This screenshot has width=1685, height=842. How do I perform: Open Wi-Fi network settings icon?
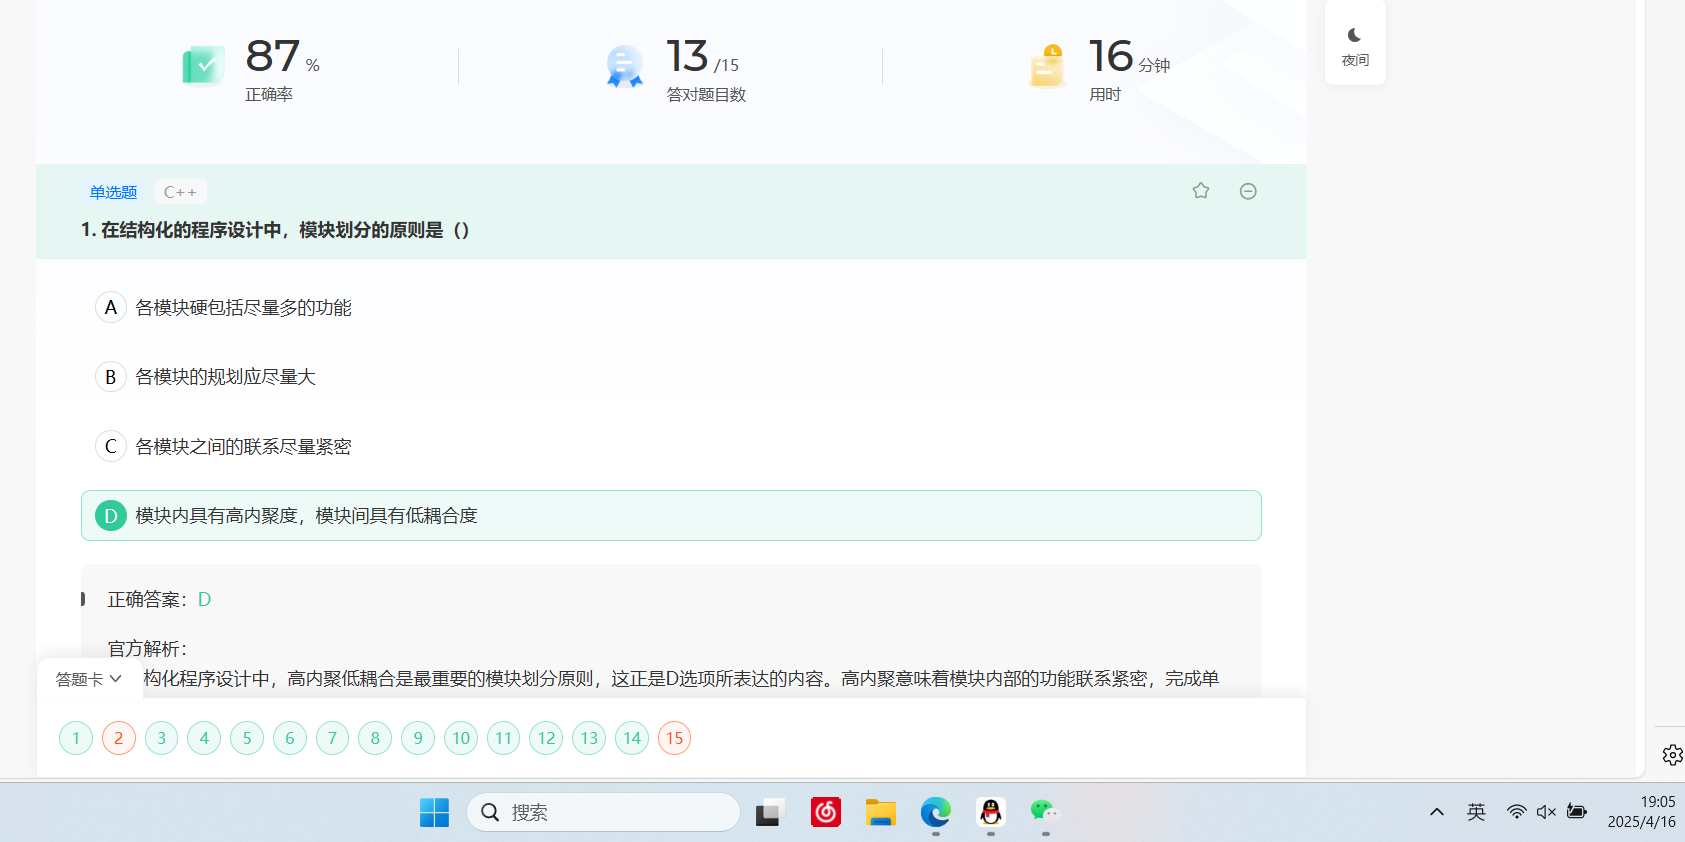(x=1517, y=812)
